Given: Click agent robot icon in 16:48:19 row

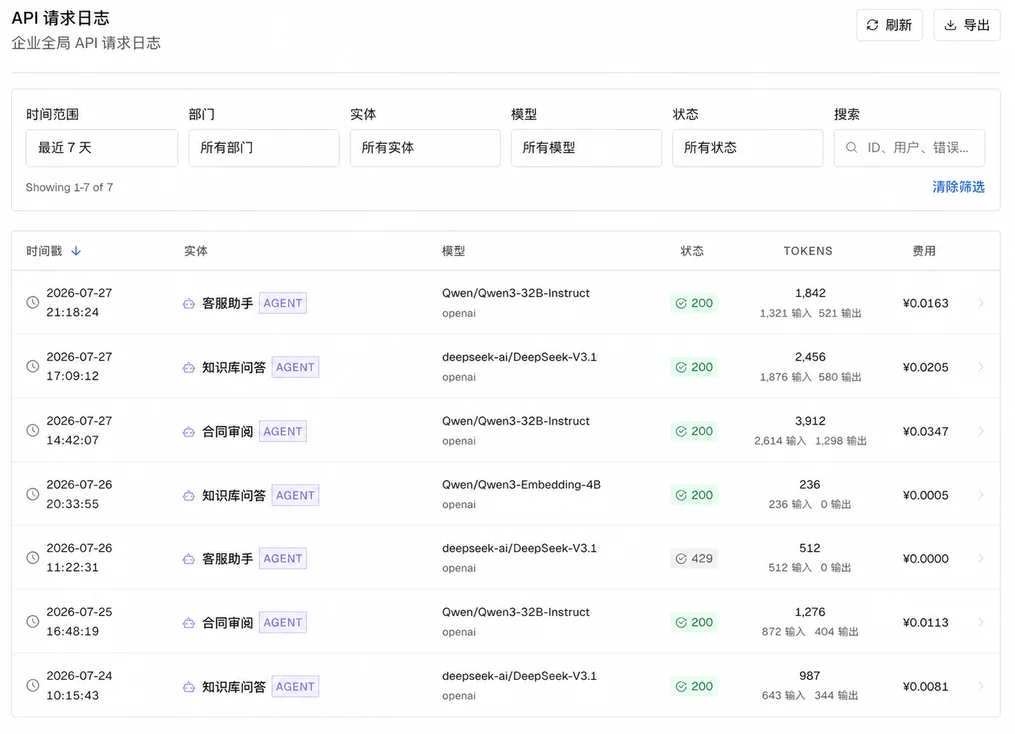Looking at the screenshot, I should coord(188,623).
